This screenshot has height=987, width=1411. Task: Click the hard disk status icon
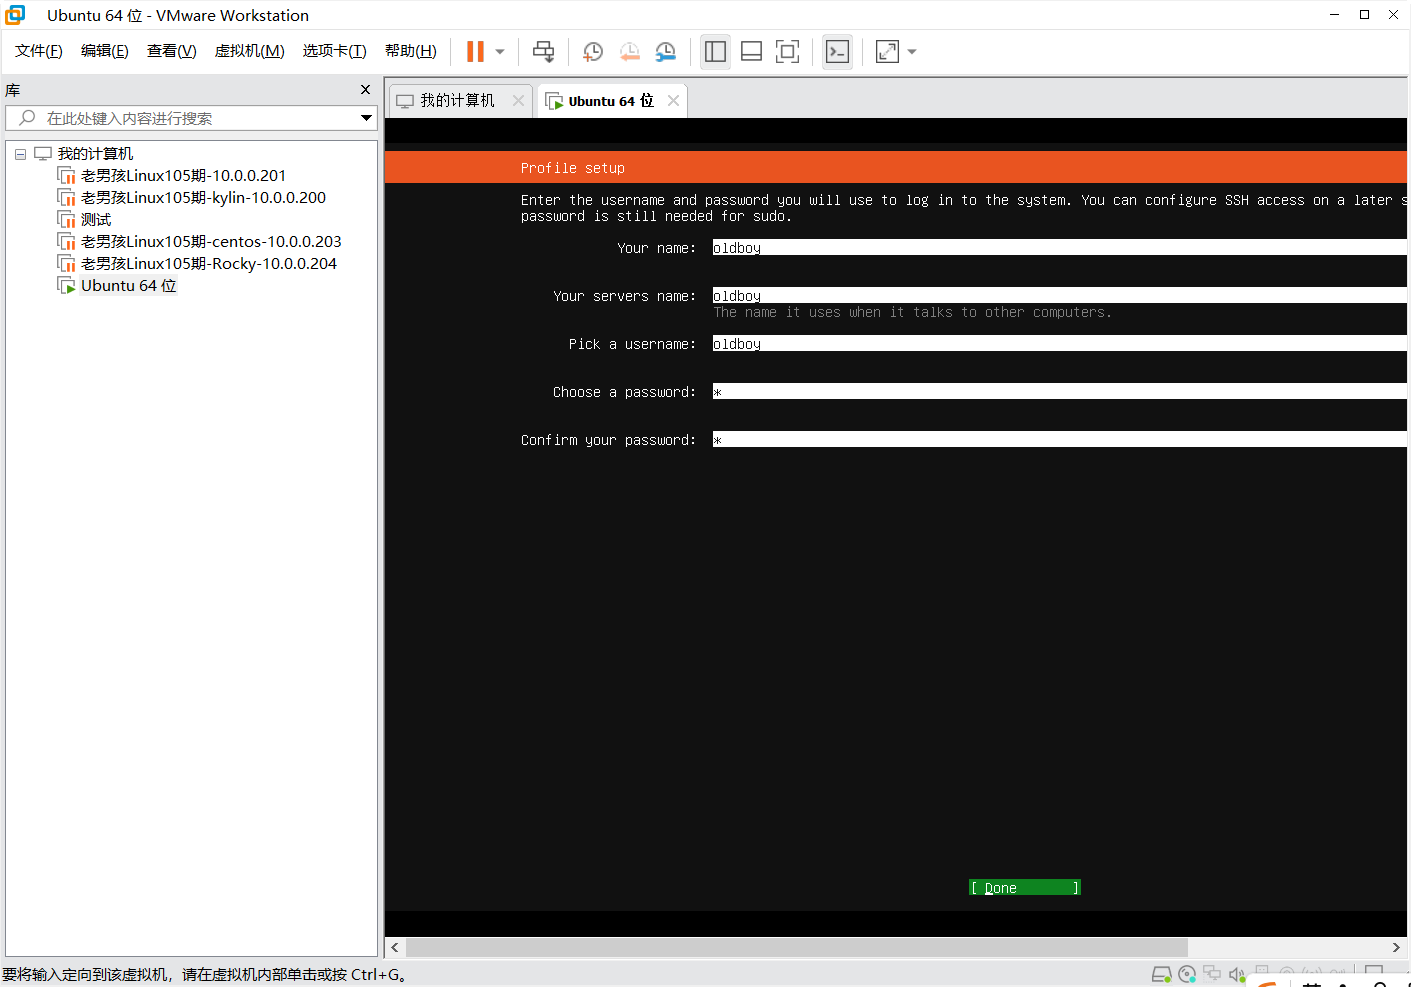point(1161,975)
